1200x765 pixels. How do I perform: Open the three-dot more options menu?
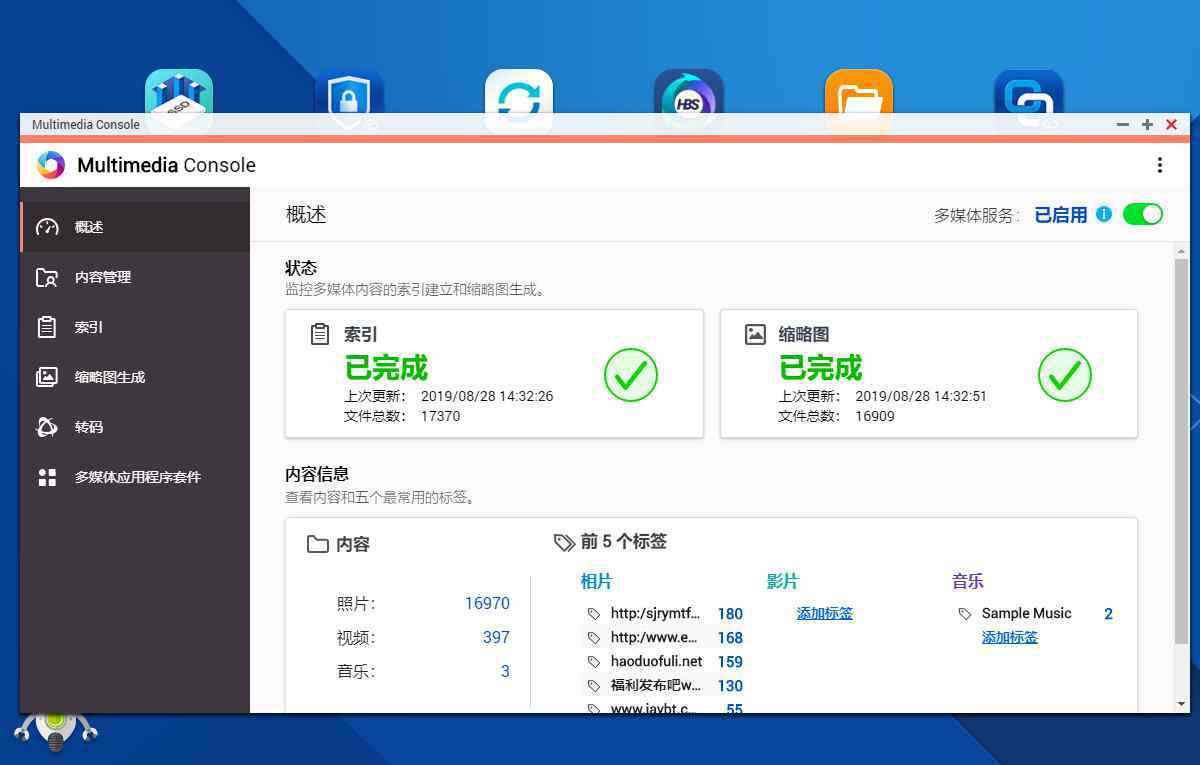[1159, 165]
